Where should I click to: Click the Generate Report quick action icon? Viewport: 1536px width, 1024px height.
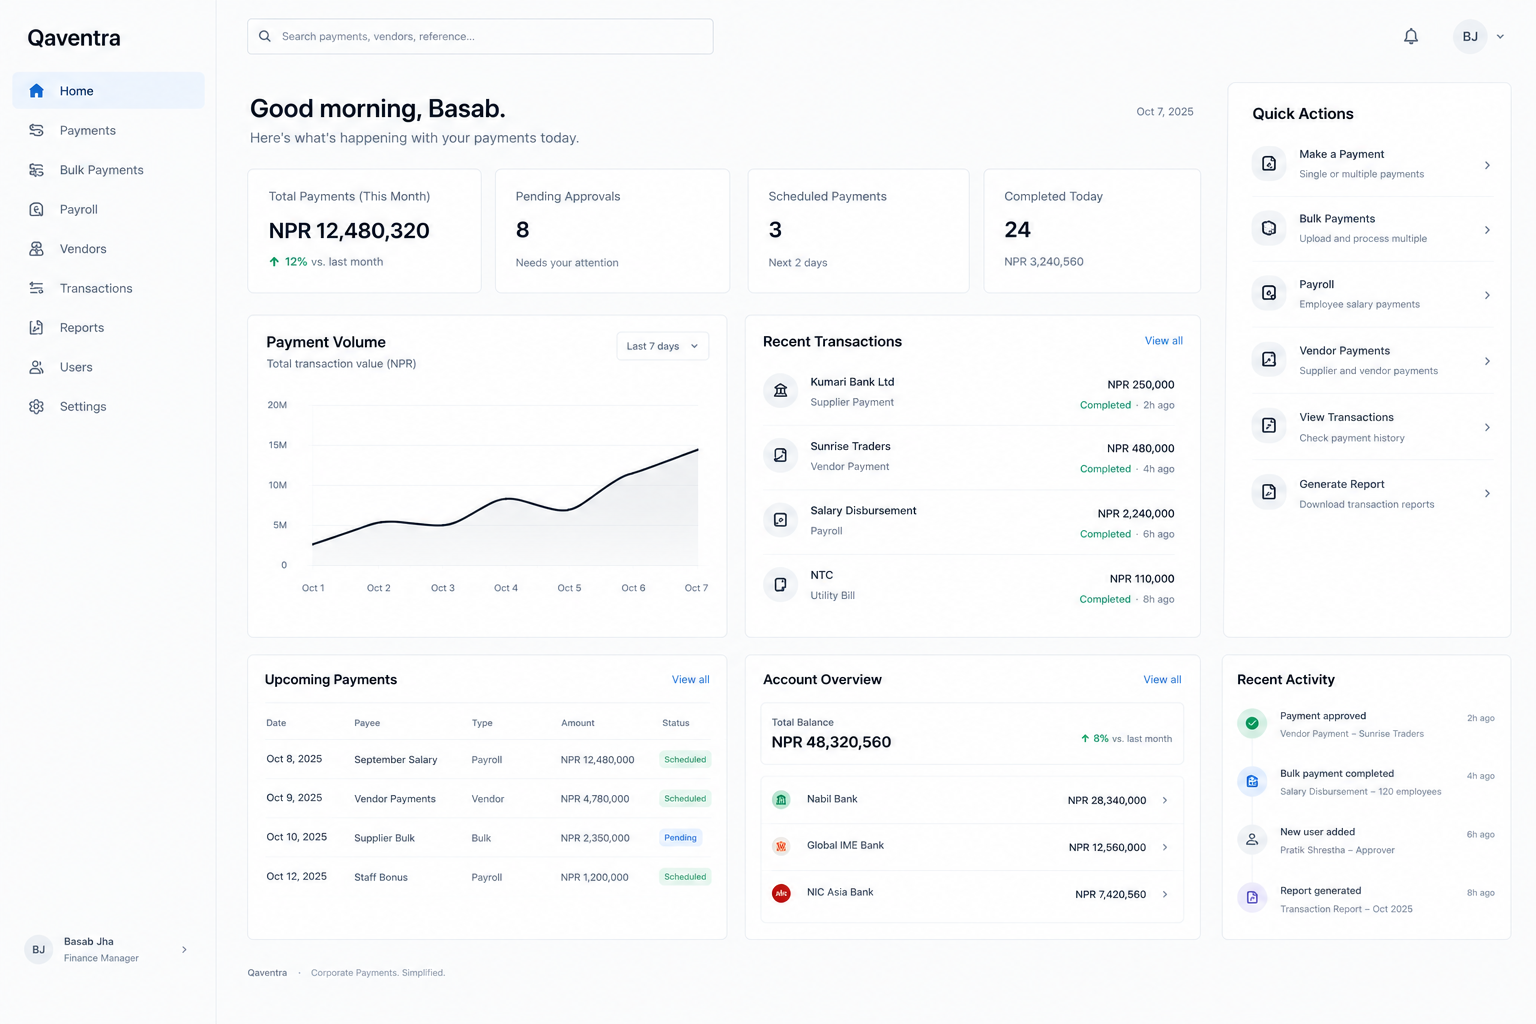tap(1269, 492)
